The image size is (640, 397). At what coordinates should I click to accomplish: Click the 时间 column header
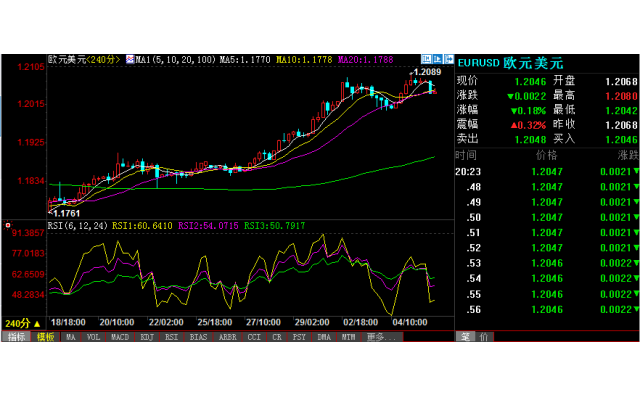[x=466, y=155]
